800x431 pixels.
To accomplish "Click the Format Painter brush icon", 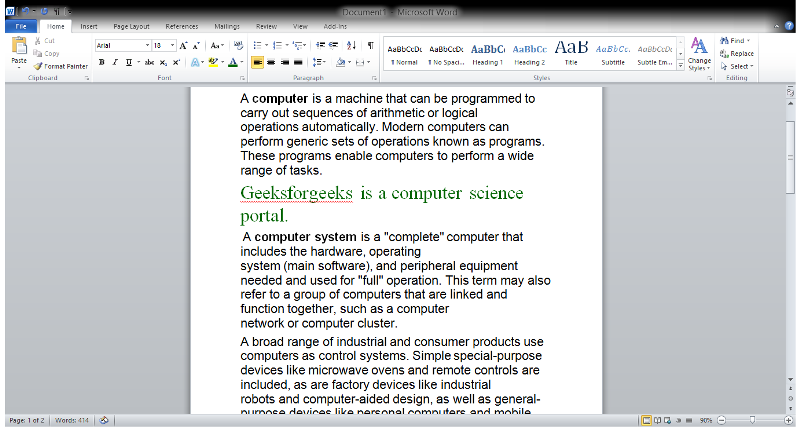I will (x=38, y=66).
